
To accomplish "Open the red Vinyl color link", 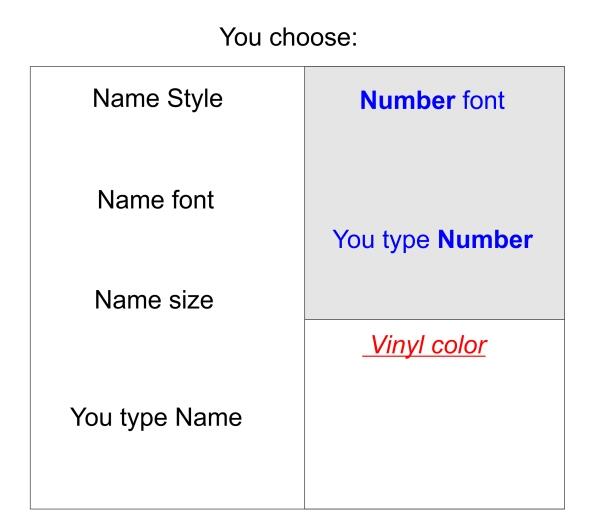I will pos(424,346).
